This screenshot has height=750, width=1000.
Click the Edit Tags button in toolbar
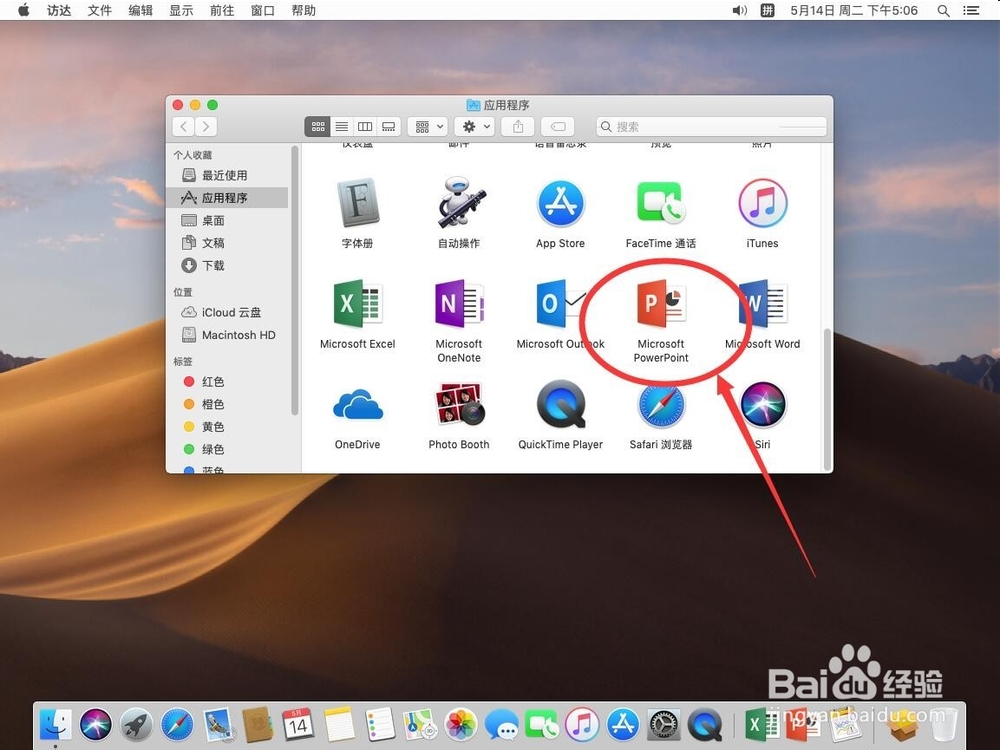(x=557, y=126)
